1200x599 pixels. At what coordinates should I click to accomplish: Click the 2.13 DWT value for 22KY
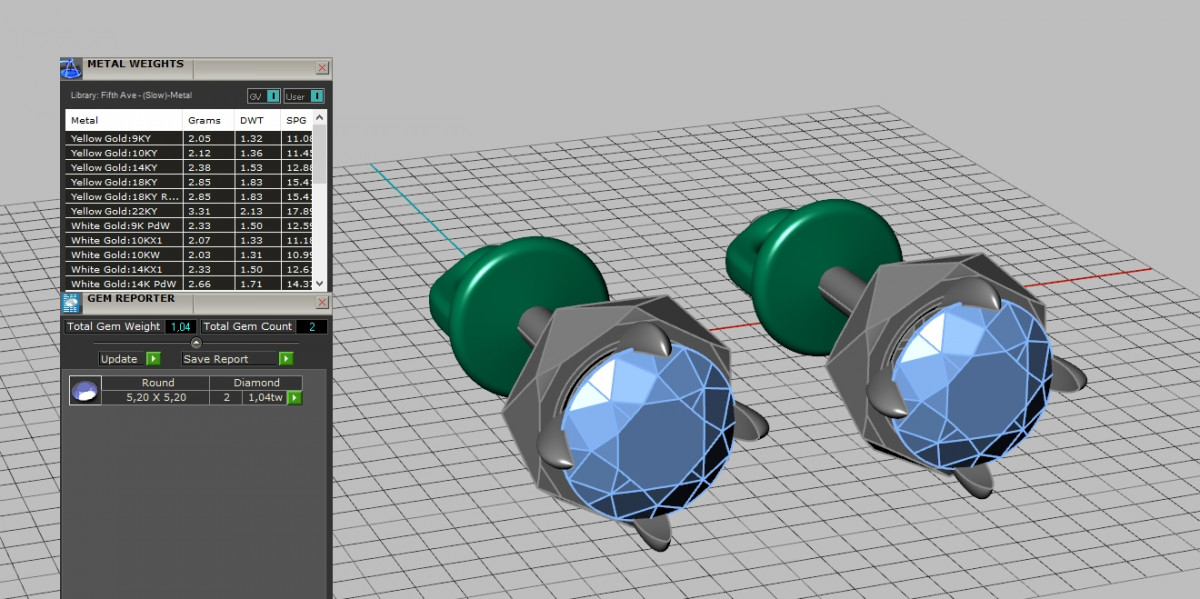pyautogui.click(x=251, y=211)
